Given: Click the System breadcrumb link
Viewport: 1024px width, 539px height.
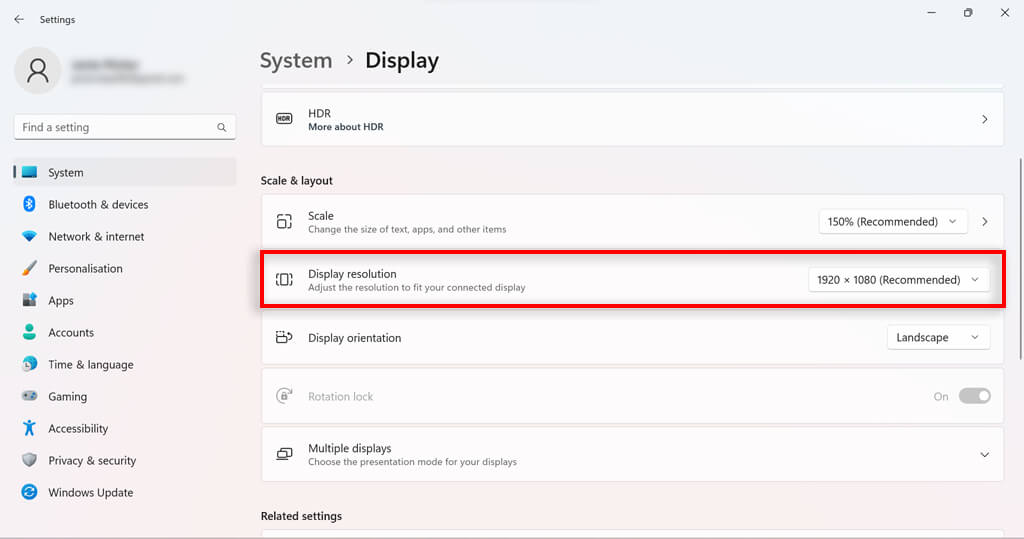Looking at the screenshot, I should coord(296,60).
